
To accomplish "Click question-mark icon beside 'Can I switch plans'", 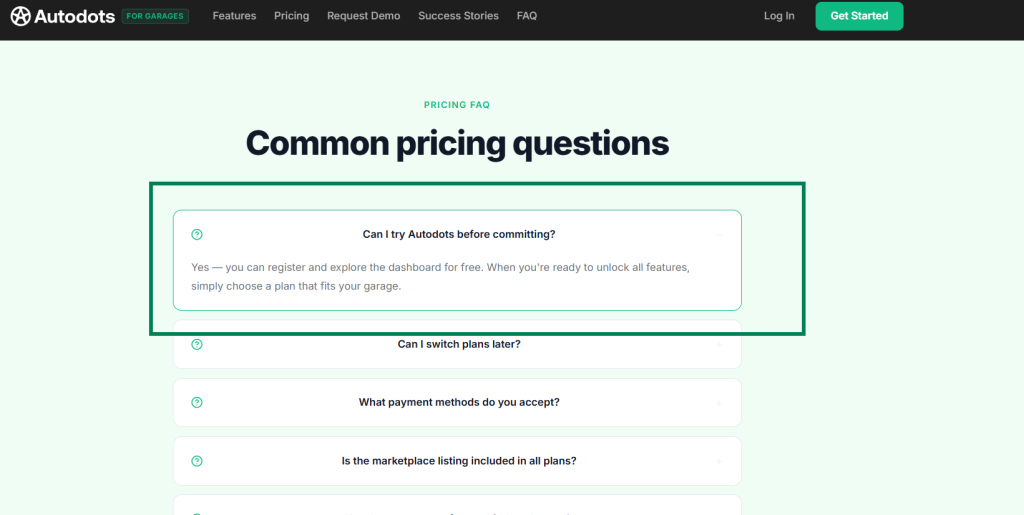I will click(197, 344).
